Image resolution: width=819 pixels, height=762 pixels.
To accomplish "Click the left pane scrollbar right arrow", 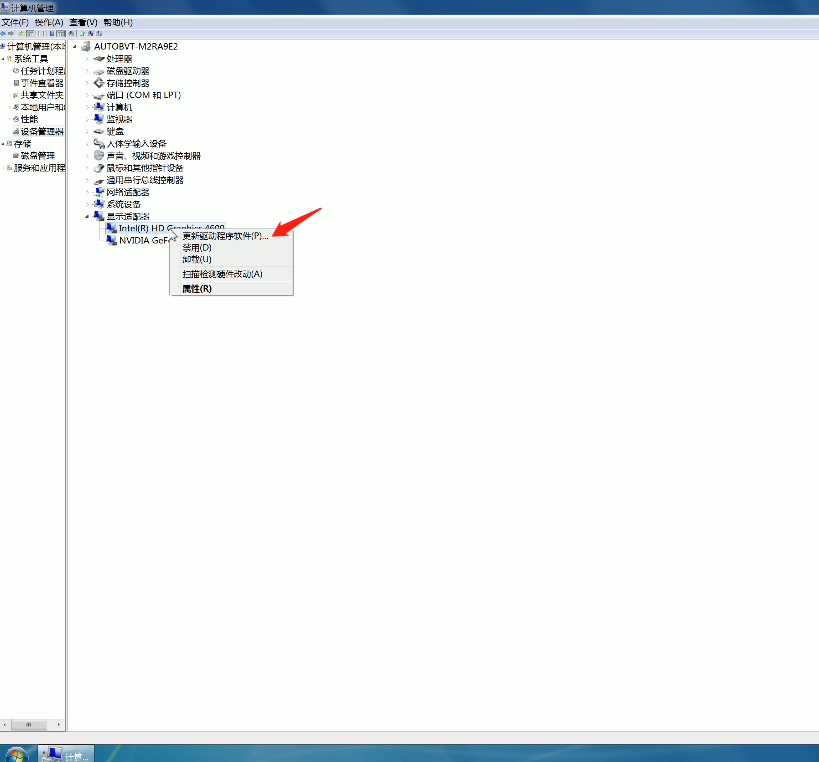I will tap(58, 724).
